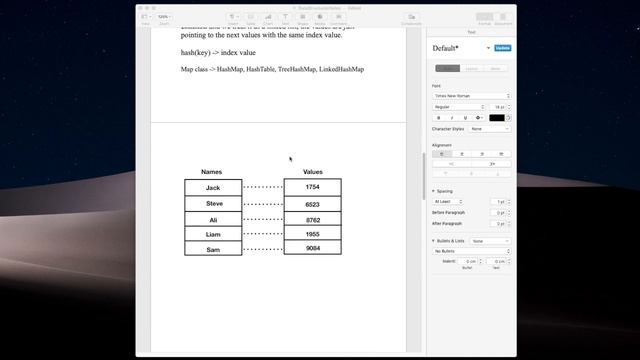This screenshot has height=360, width=640.
Task: Click the line spacing value field
Action: pyautogui.click(x=498, y=202)
